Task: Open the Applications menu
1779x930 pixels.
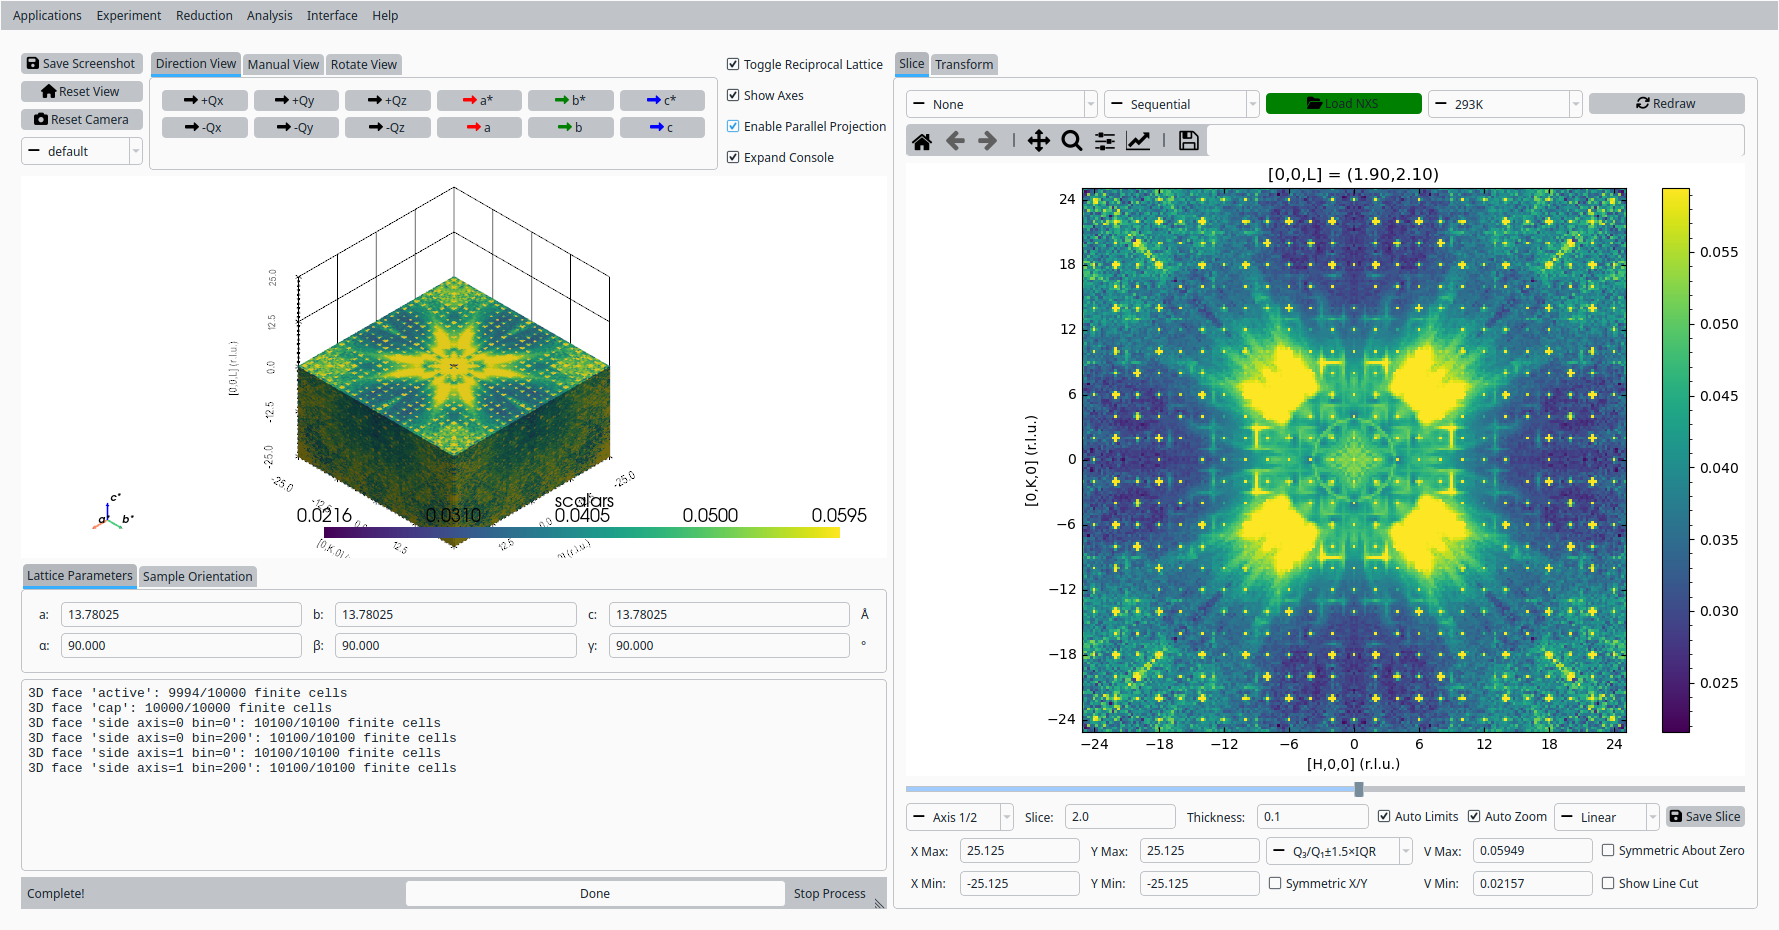Action: click(x=47, y=15)
